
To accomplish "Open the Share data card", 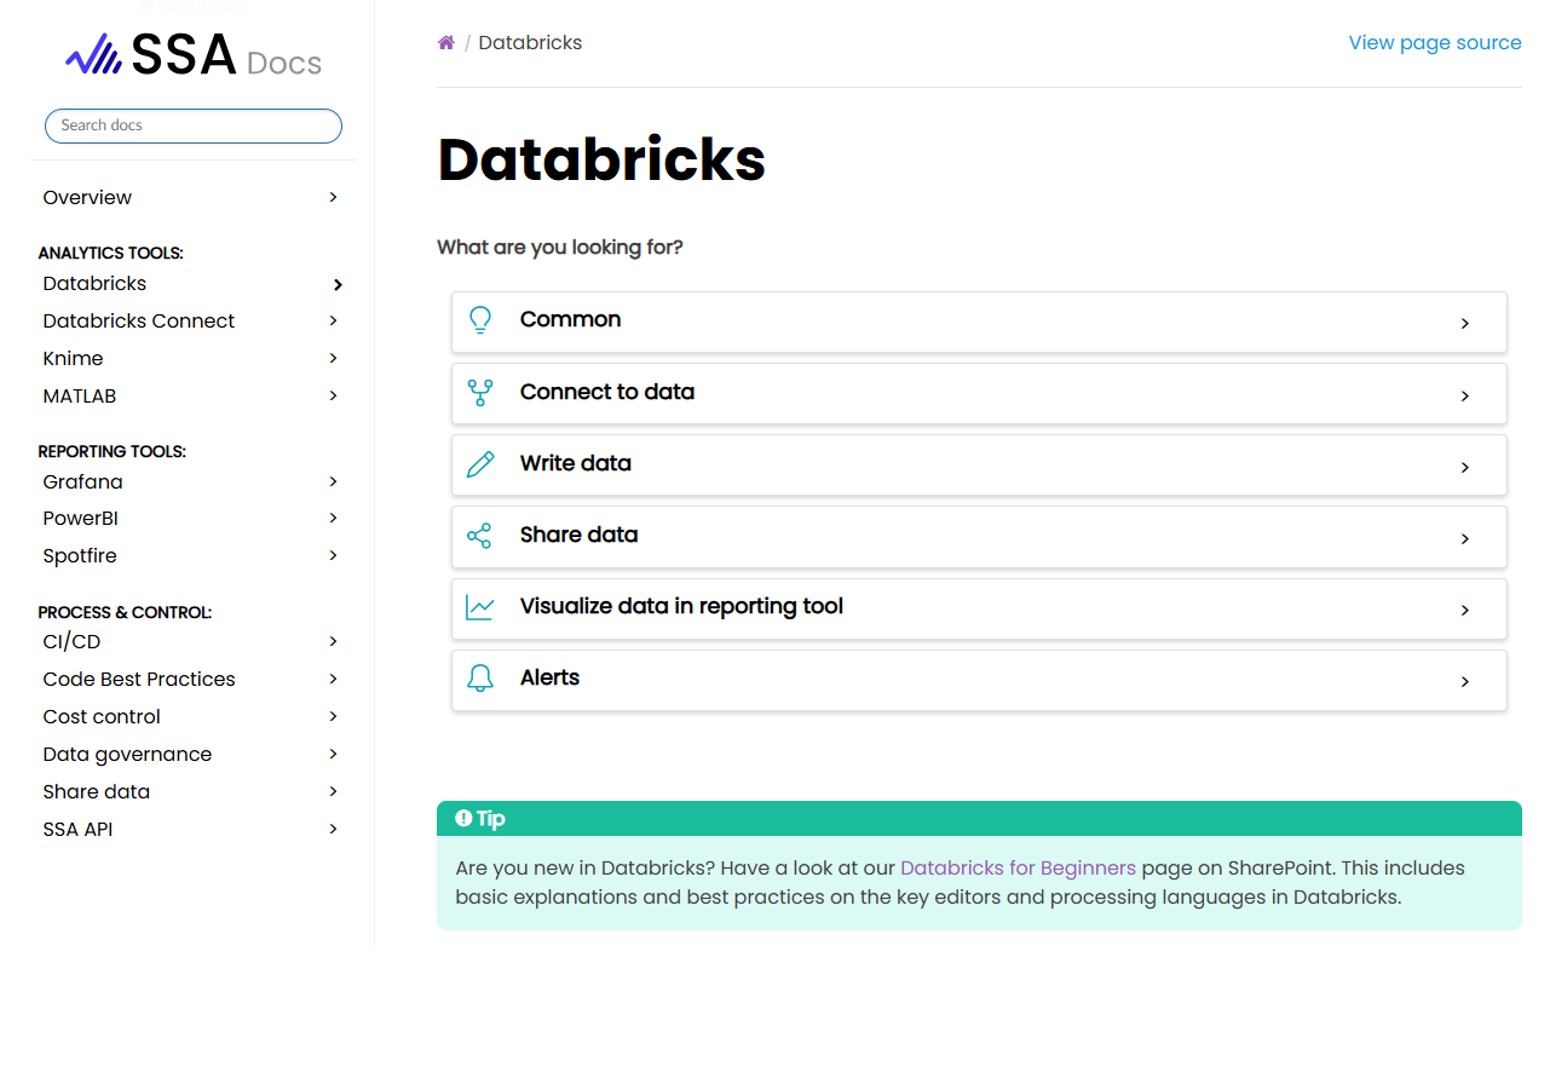I will tap(979, 537).
